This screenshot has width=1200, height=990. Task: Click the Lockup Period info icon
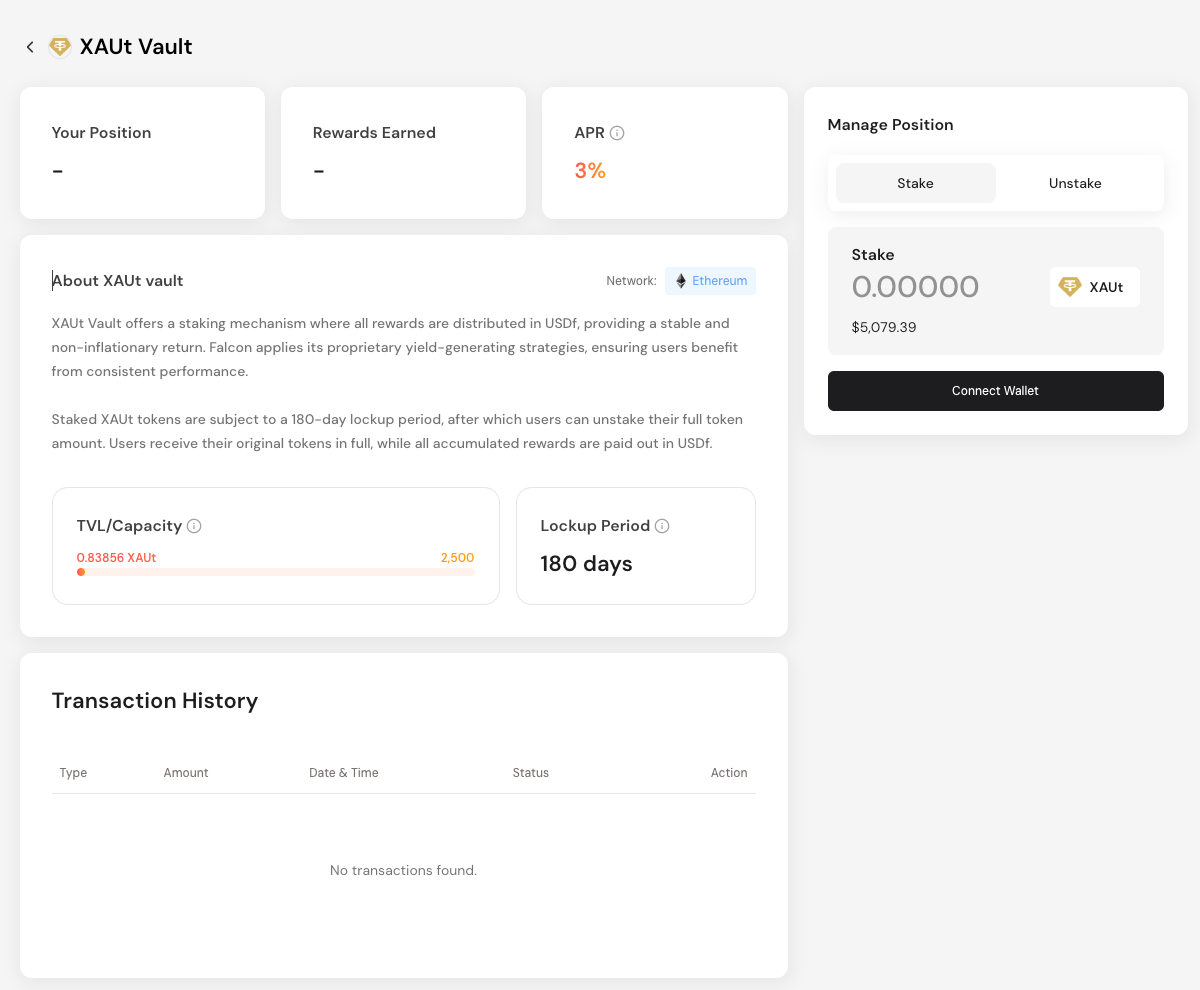click(662, 526)
